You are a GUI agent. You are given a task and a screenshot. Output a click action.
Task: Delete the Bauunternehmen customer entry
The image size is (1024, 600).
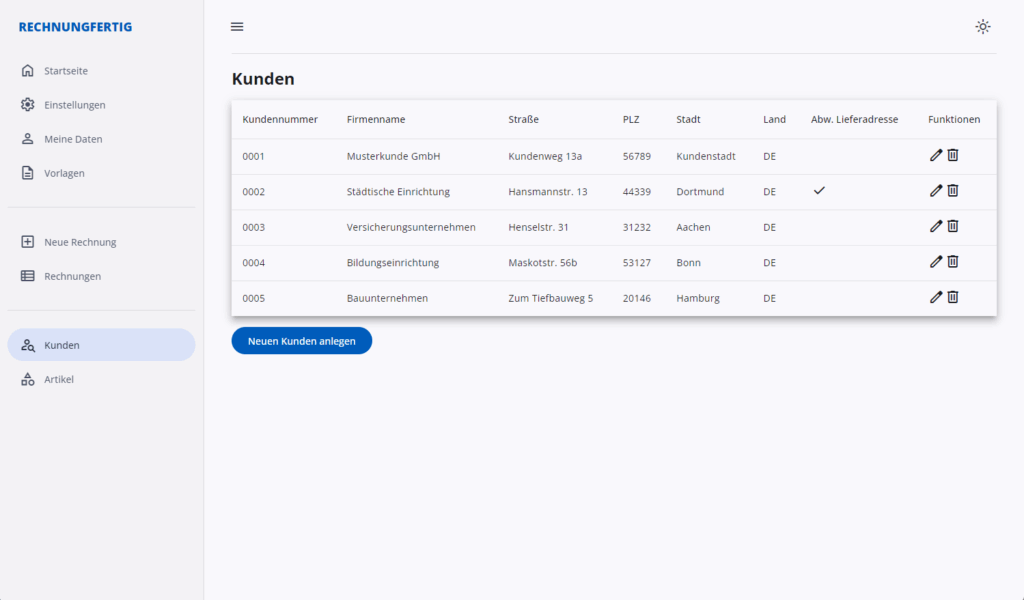(953, 297)
